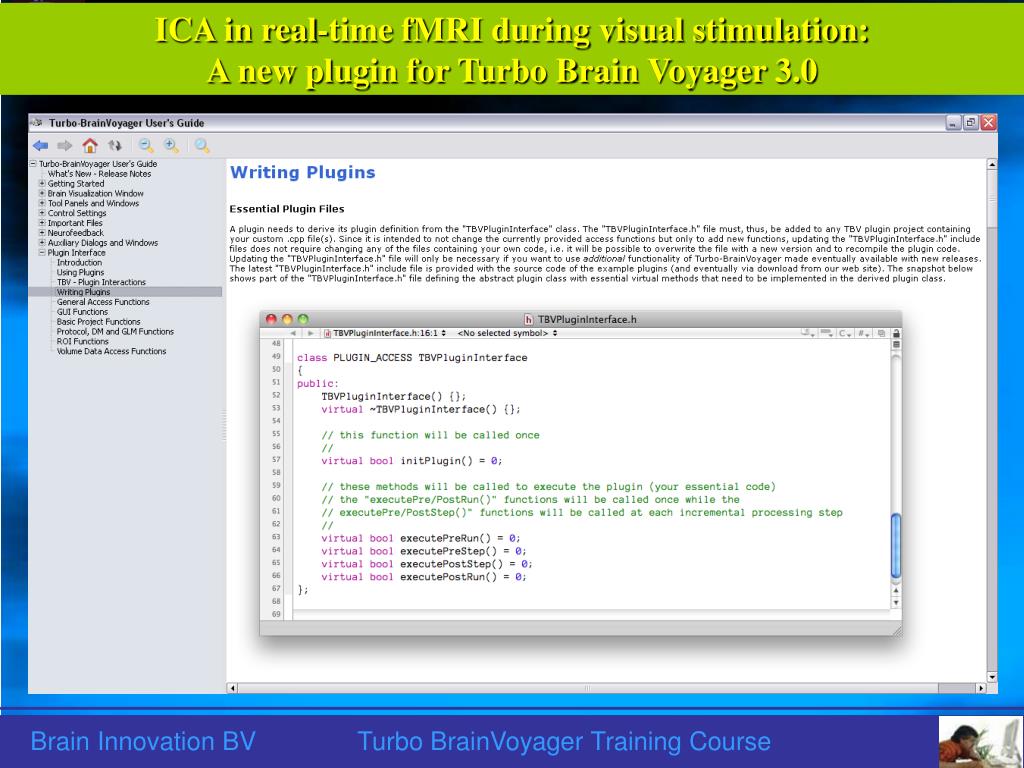The width and height of the screenshot is (1024, 768).
Task: Open Basic Project Functions topic
Action: tap(99, 321)
